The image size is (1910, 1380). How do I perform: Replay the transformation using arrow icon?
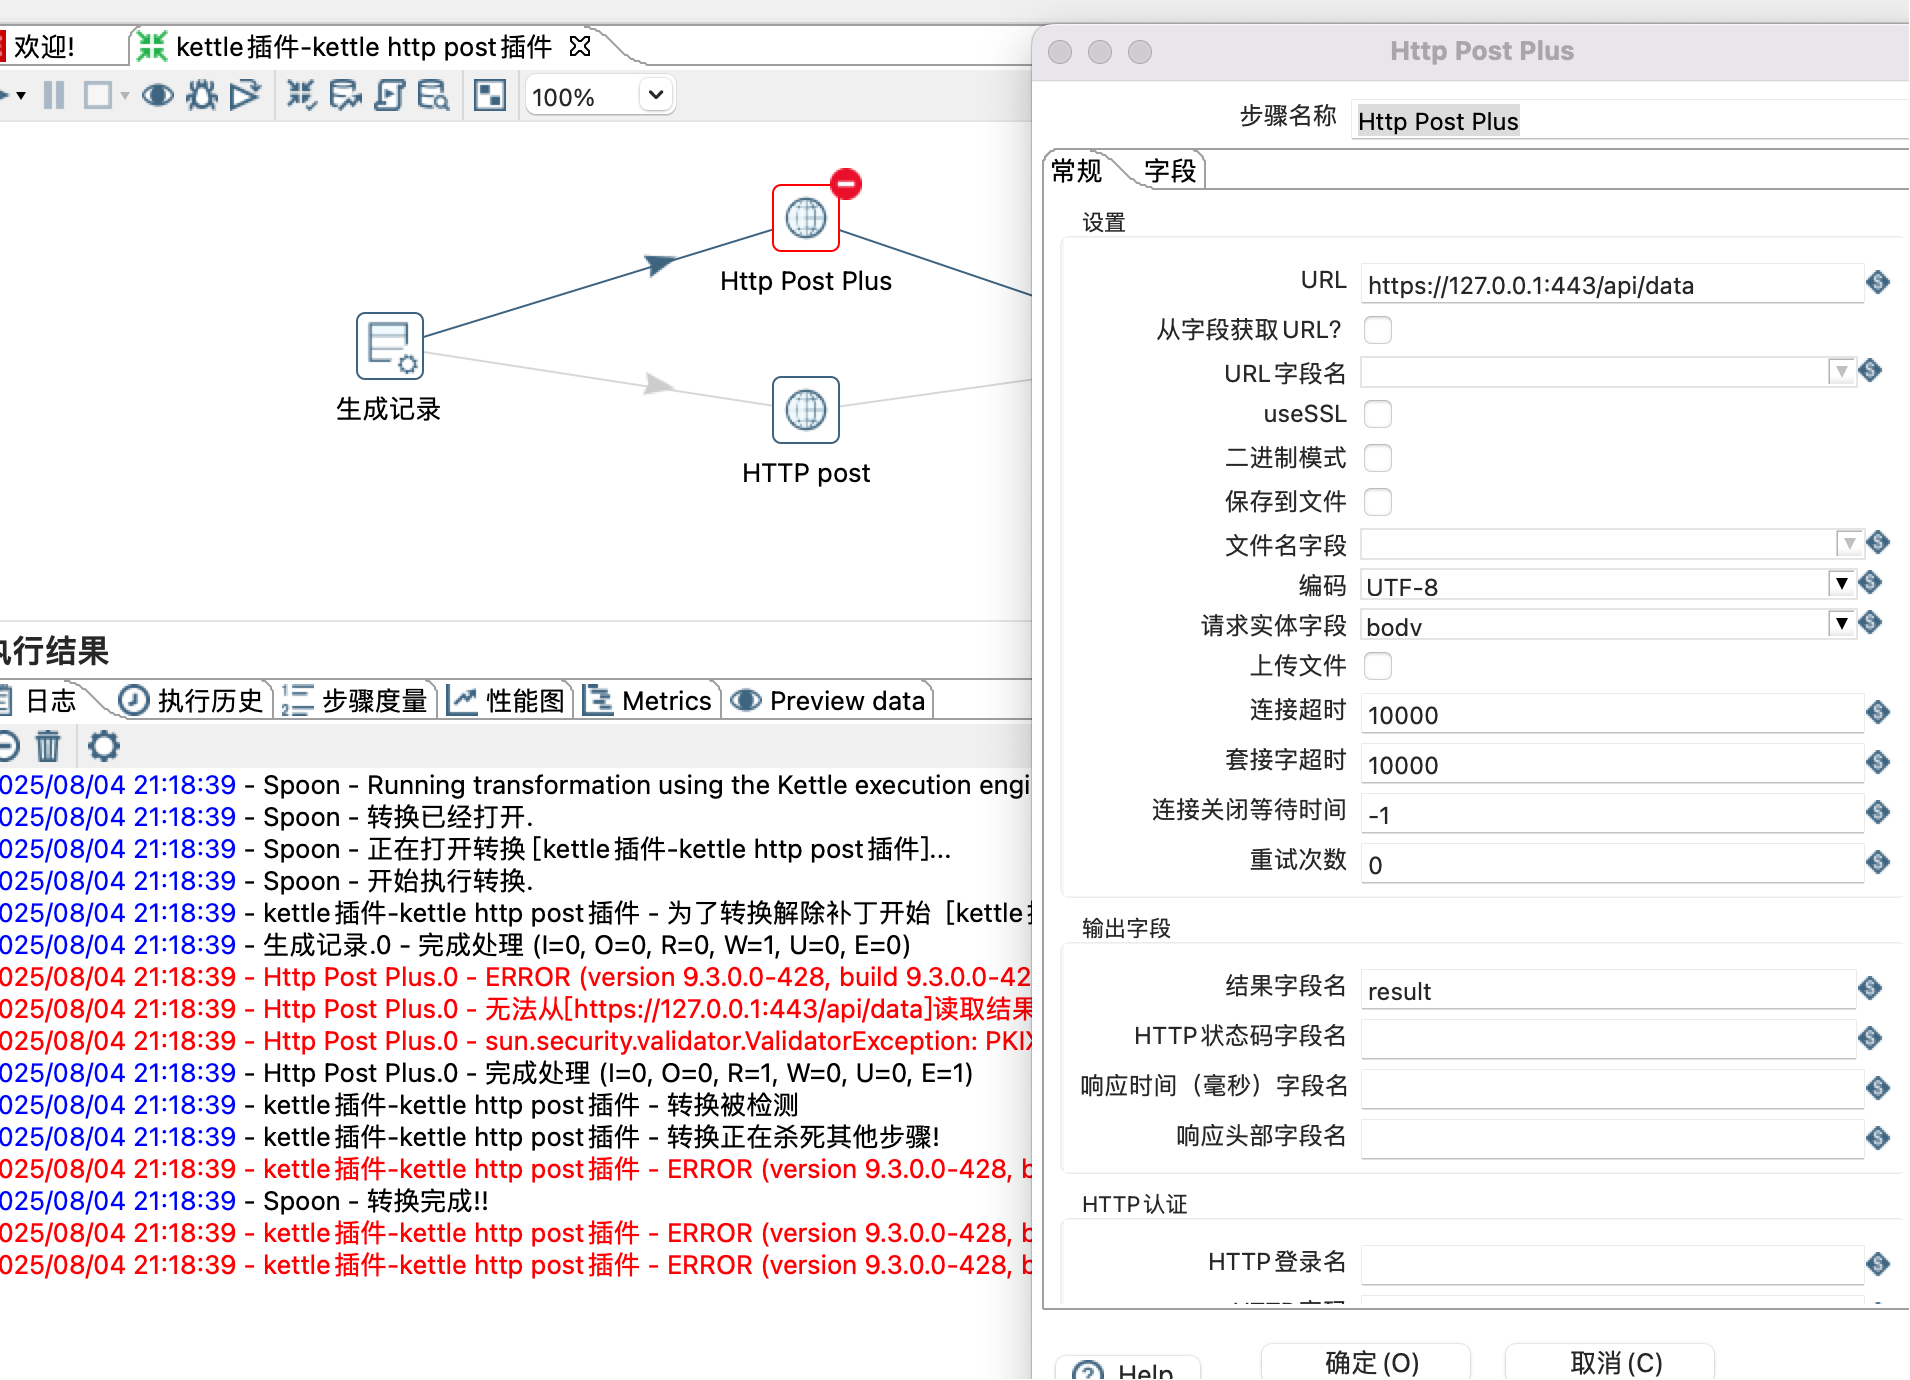point(244,96)
